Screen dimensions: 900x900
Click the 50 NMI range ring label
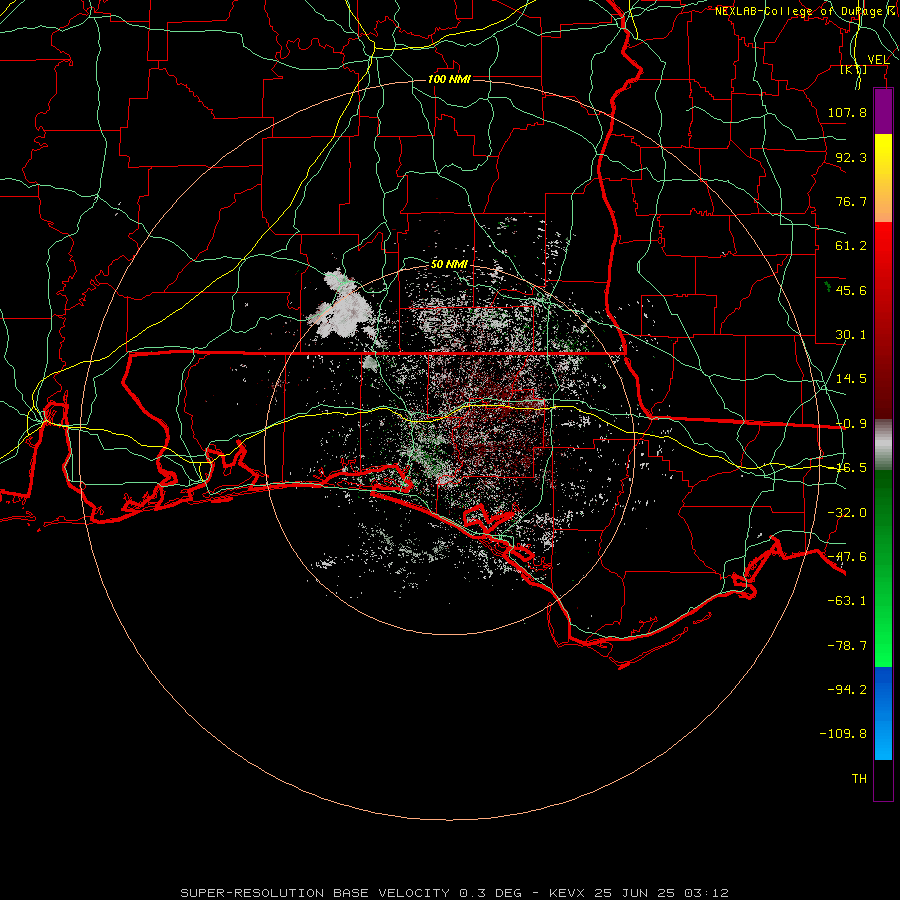449,264
